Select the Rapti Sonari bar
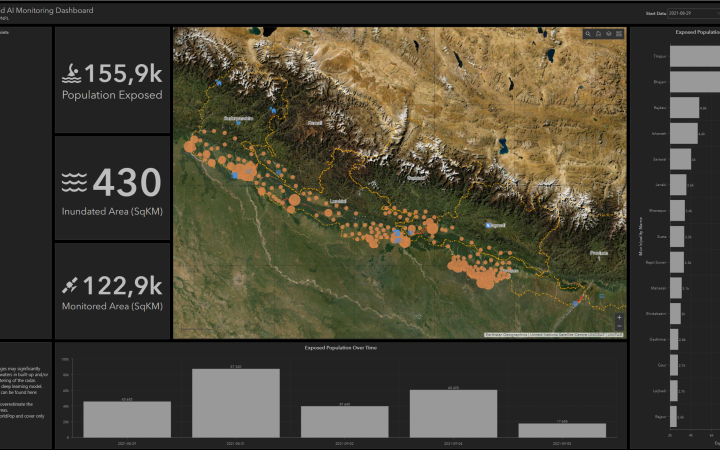This screenshot has height=450, width=720. tap(677, 262)
